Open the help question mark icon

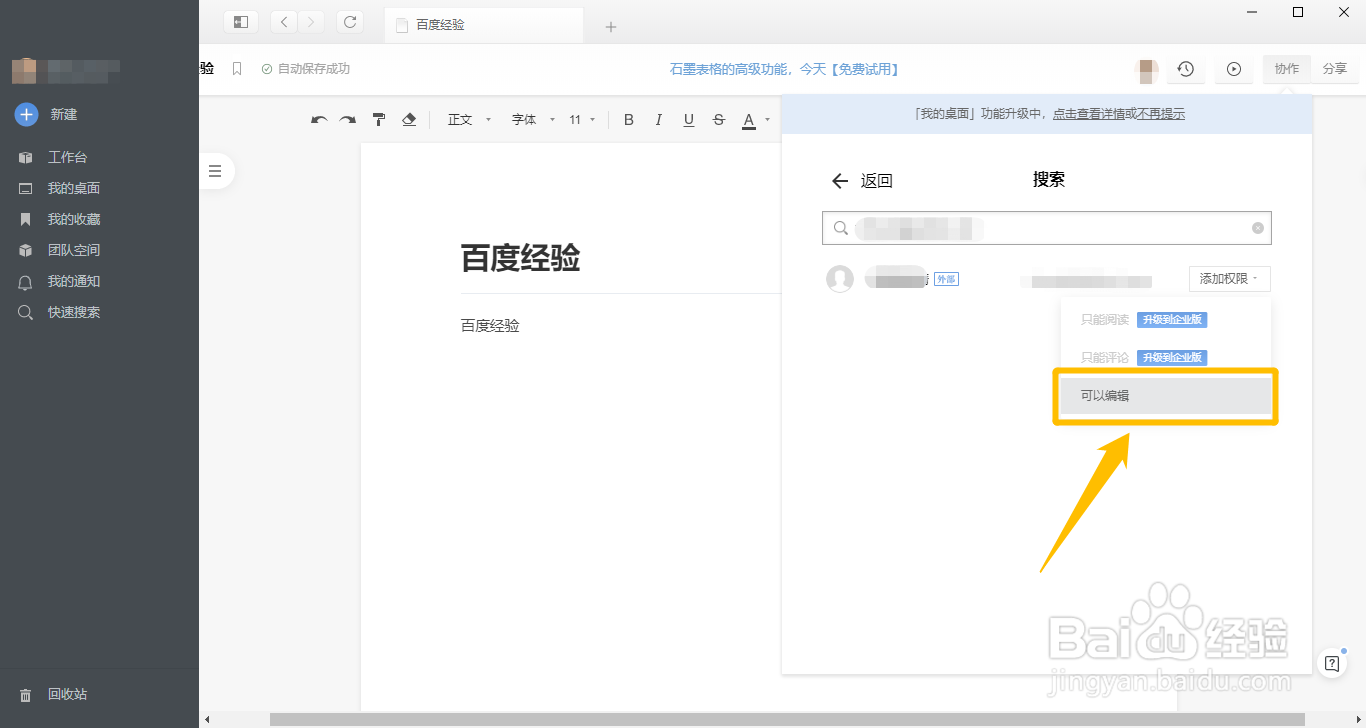pyautogui.click(x=1332, y=663)
